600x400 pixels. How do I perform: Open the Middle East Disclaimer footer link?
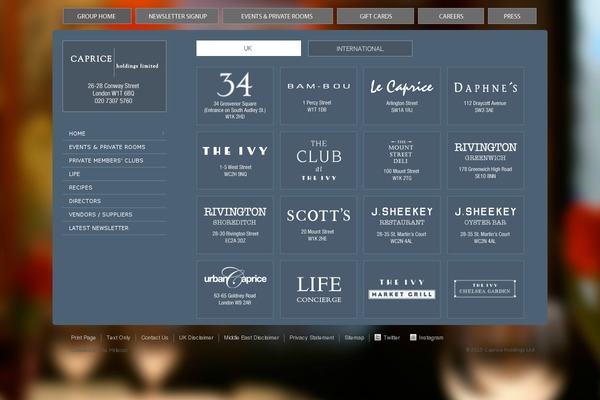click(251, 338)
